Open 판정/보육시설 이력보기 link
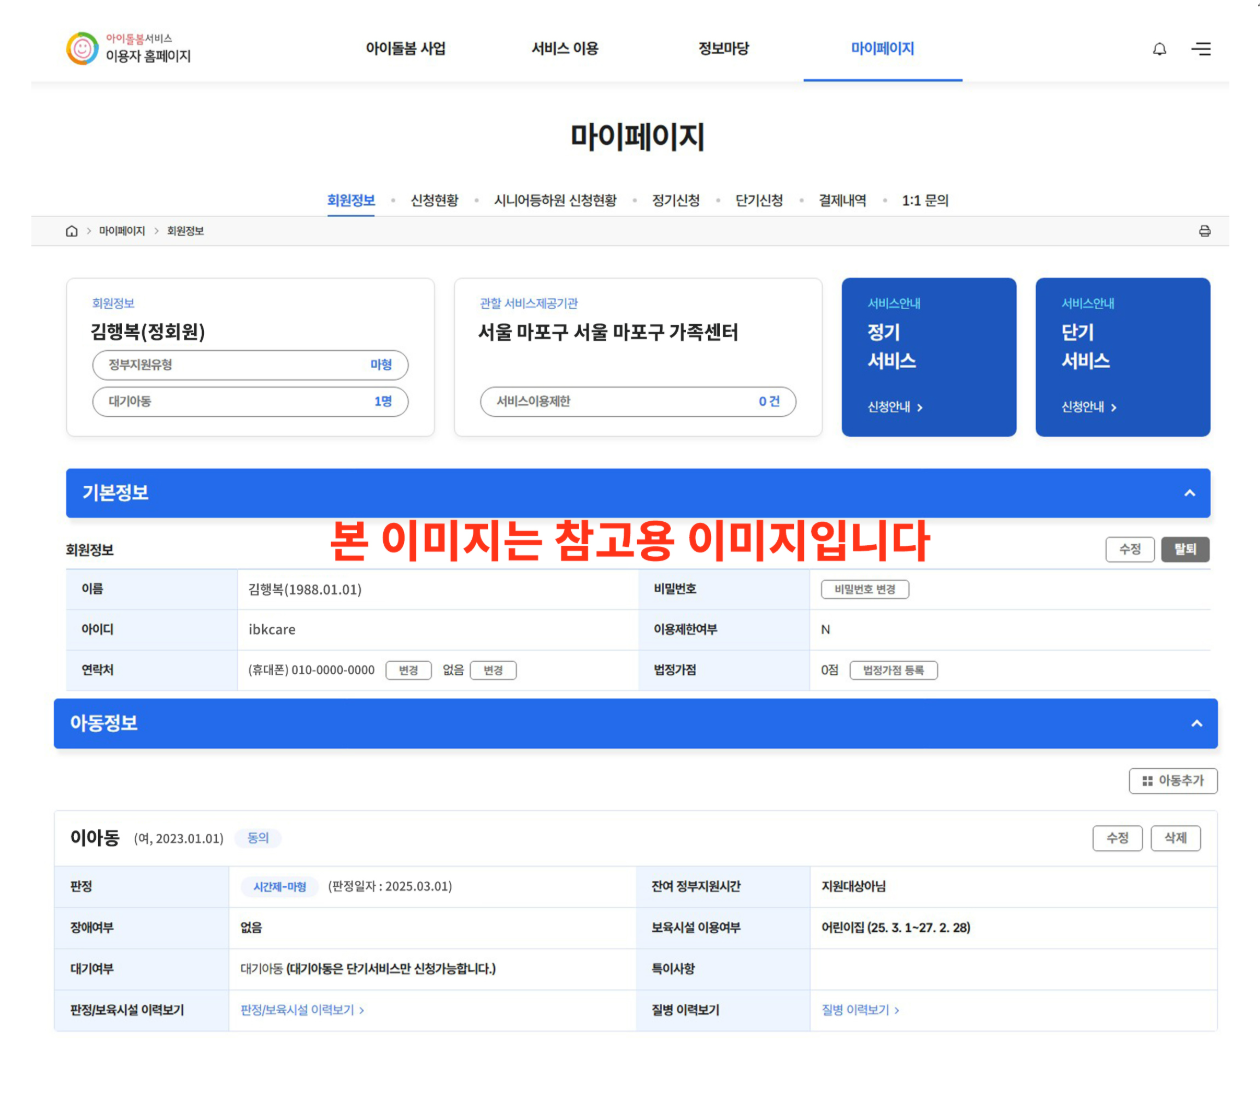 click(x=298, y=1010)
